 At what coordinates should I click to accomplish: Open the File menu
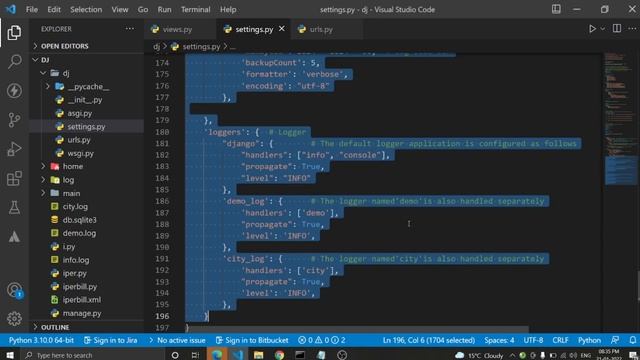pyautogui.click(x=32, y=9)
